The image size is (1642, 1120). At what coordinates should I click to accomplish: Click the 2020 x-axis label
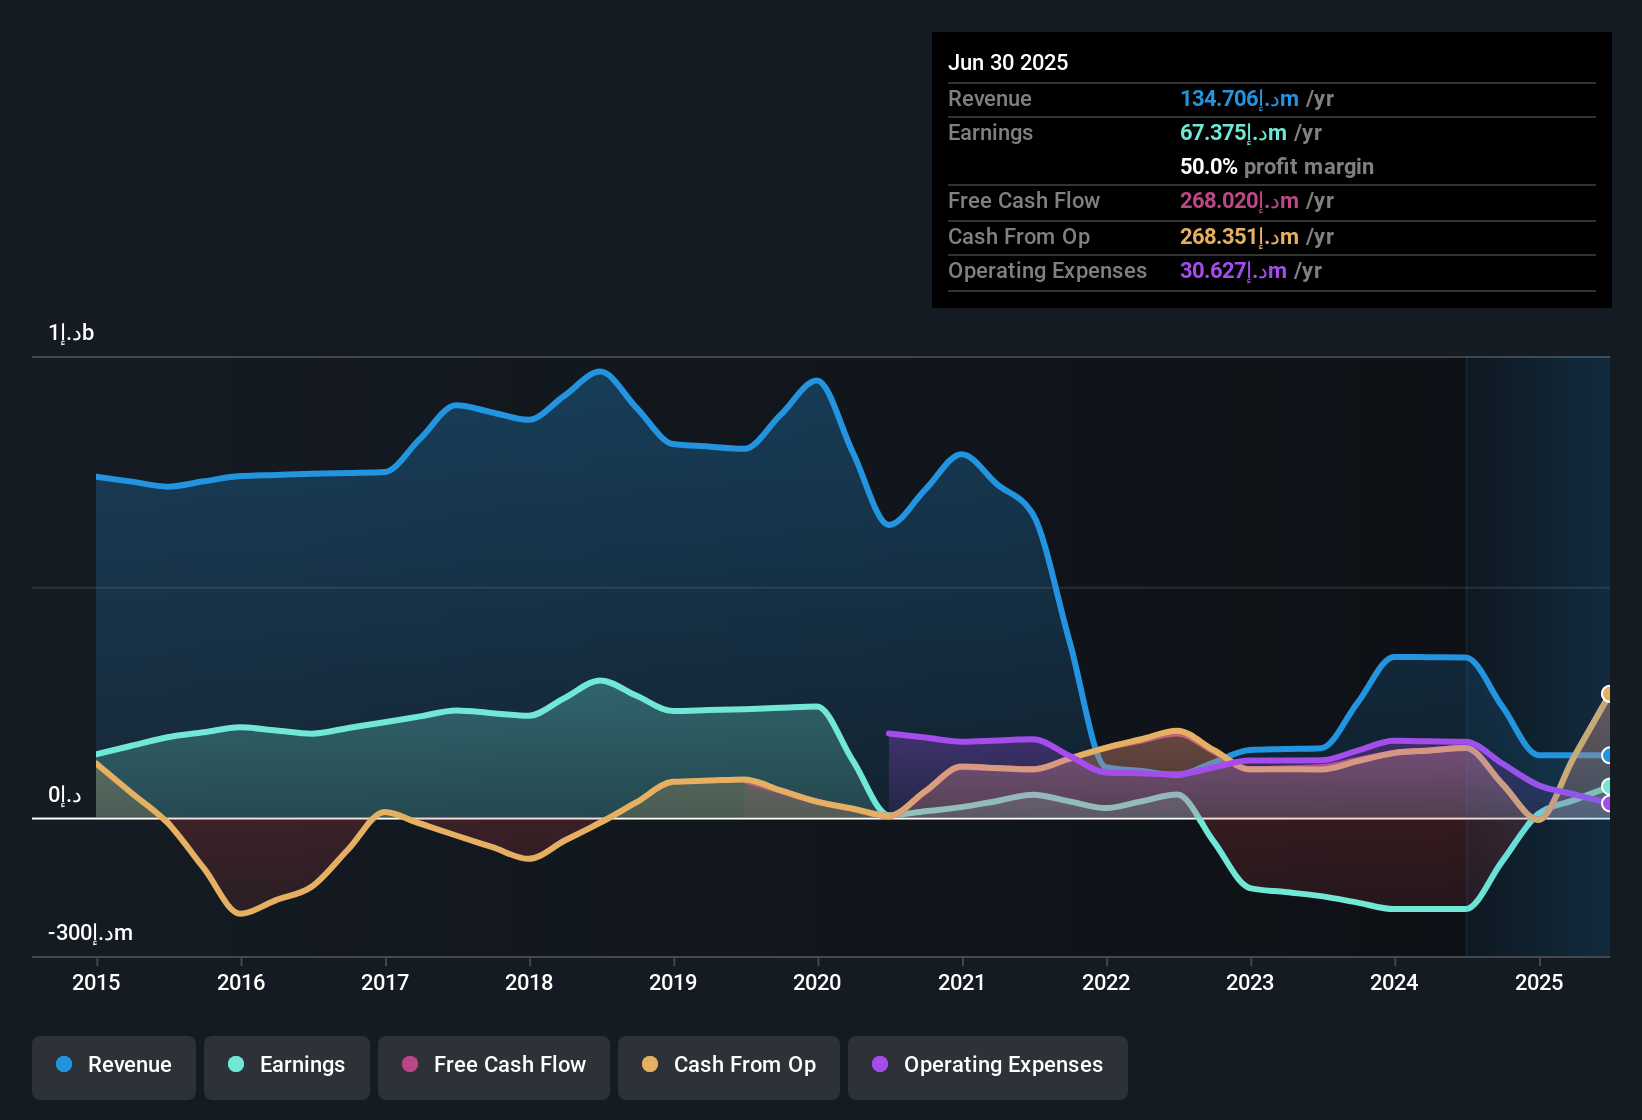[817, 983]
